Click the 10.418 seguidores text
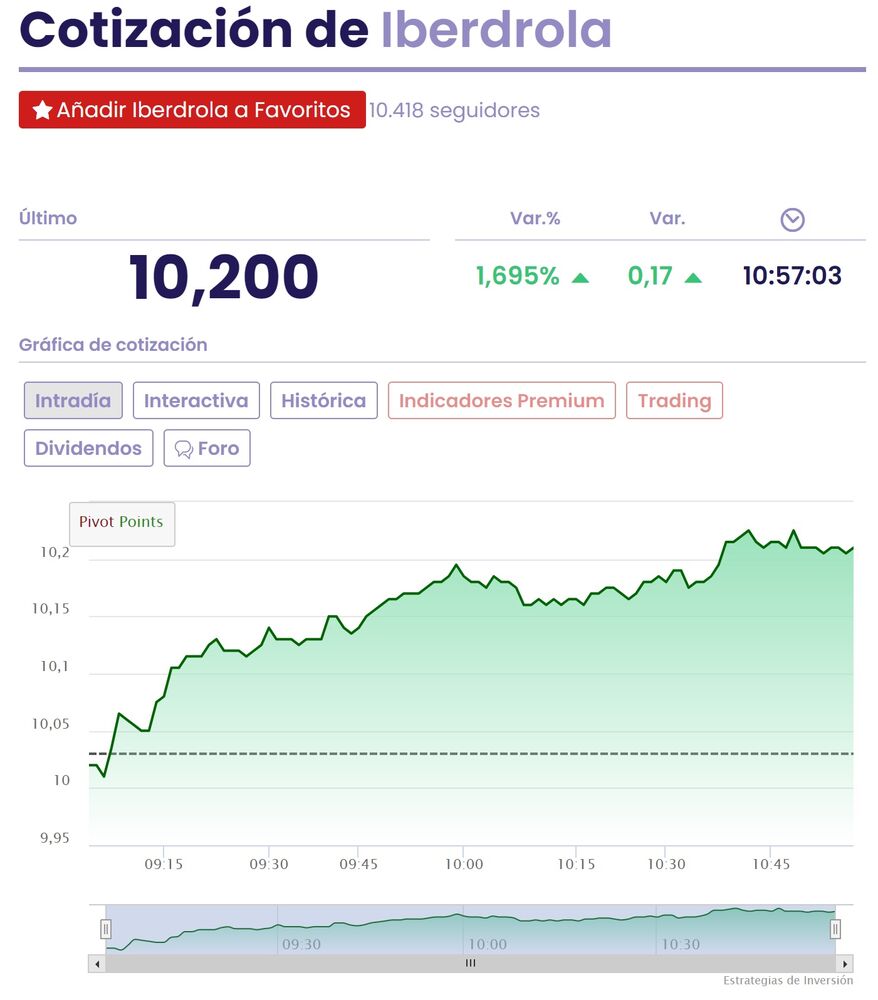The image size is (878, 1000). [x=454, y=110]
